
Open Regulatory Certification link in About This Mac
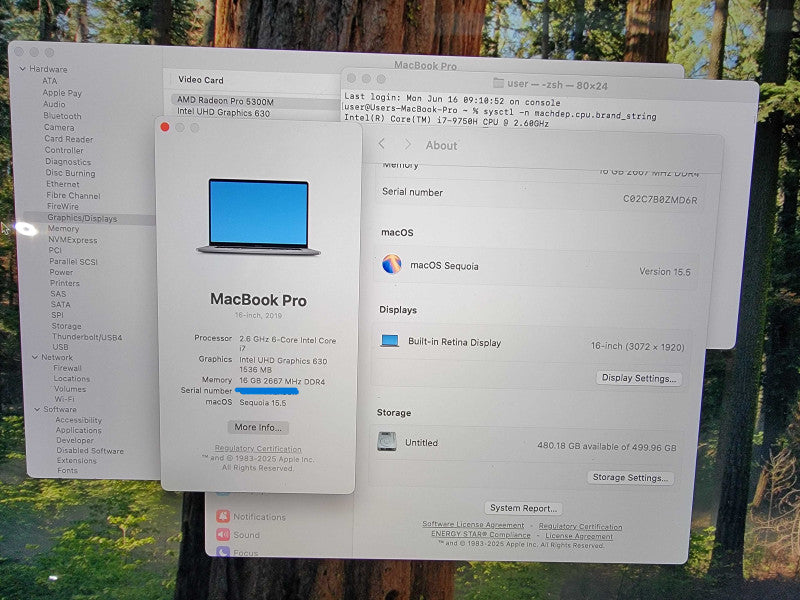pos(258,448)
